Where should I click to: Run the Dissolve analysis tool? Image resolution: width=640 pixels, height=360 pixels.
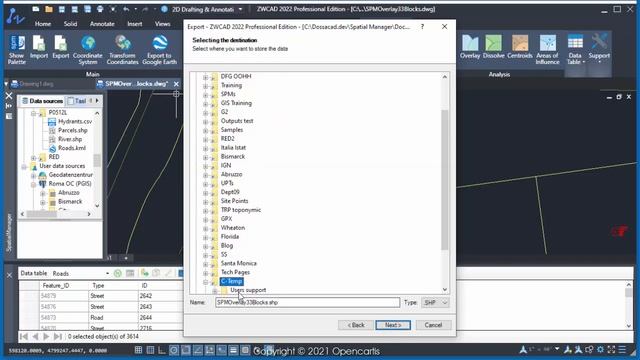493,47
